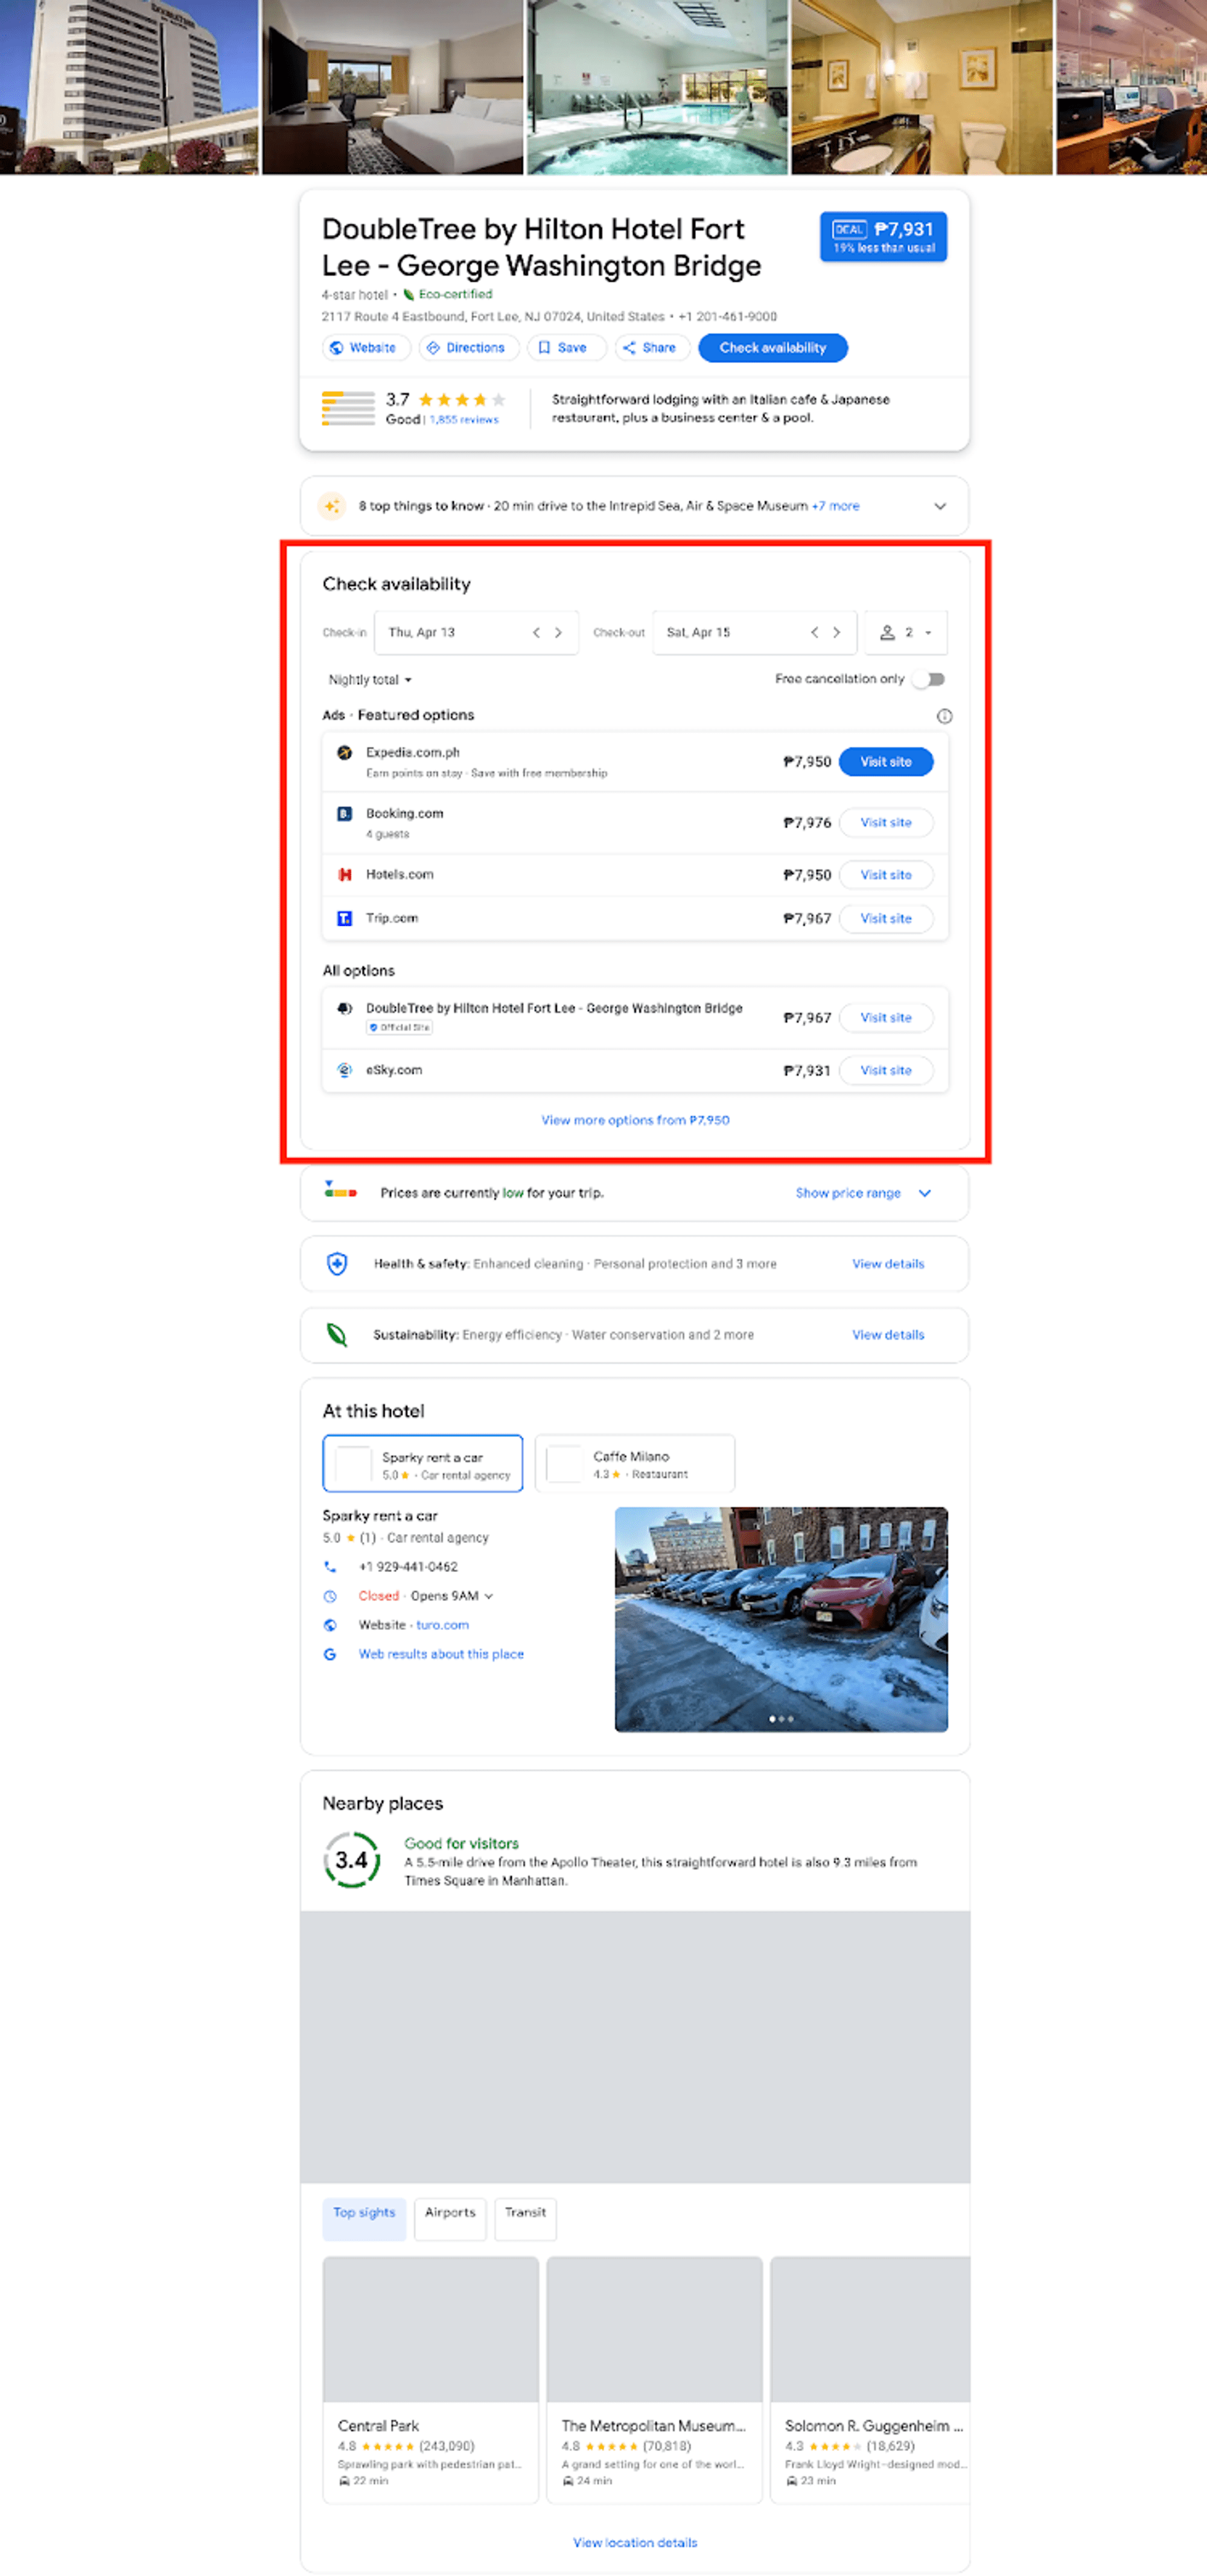Screen dimensions: 1207x2576
Task: Click the info icon beside Featured options ads
Action: point(945,716)
